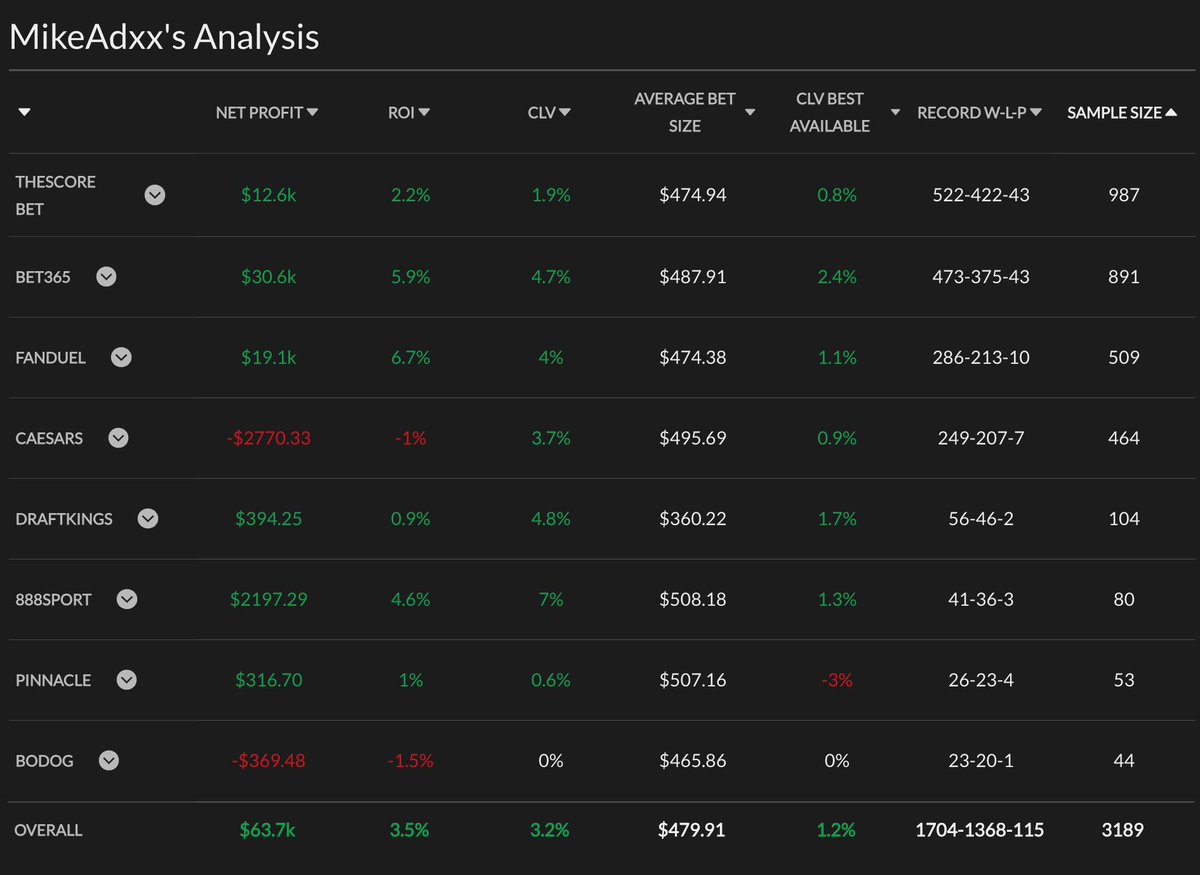The image size is (1200, 875).
Task: Expand the THESCORE BET row chevron
Action: (x=154, y=196)
